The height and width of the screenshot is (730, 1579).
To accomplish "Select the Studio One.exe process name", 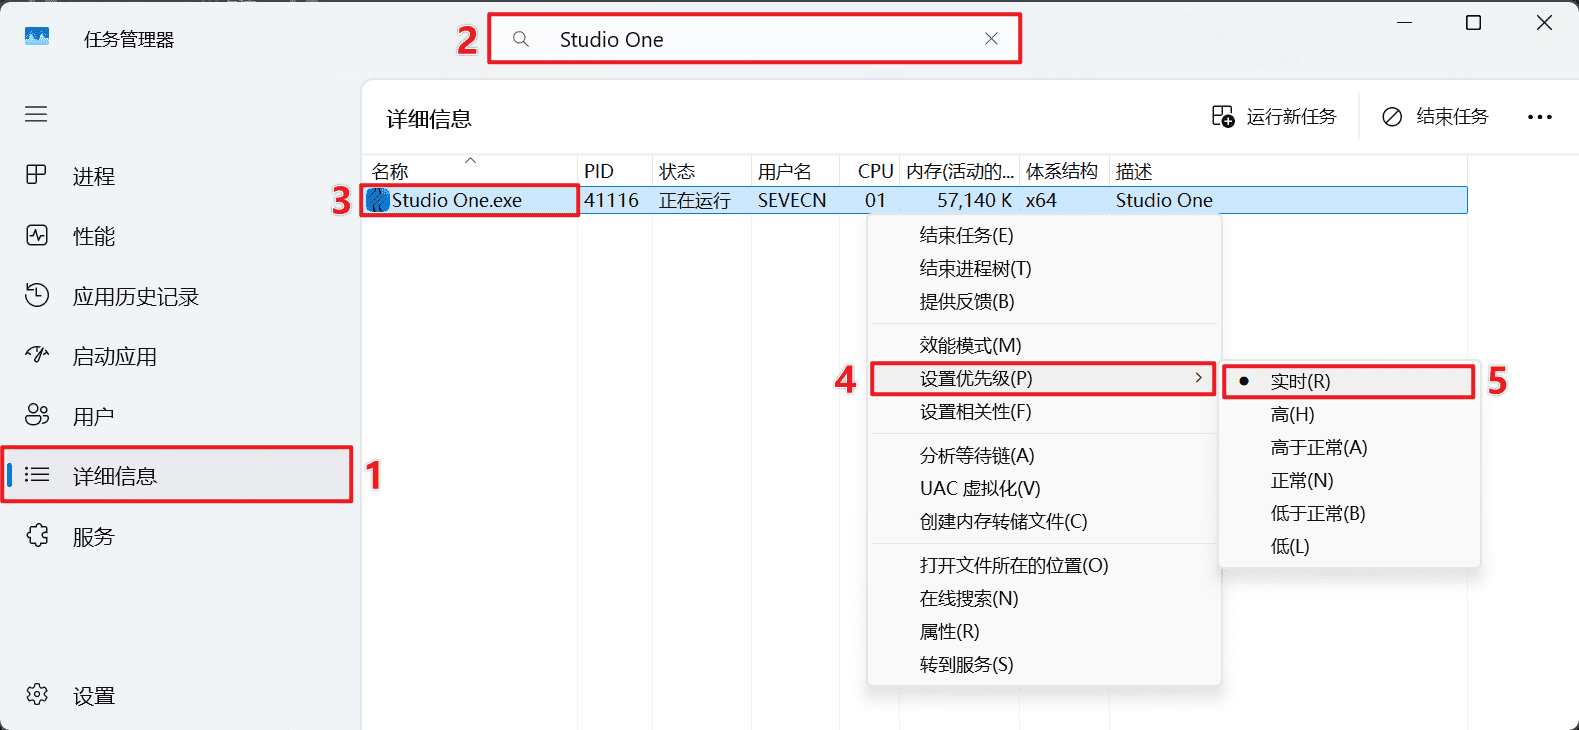I will pos(457,200).
